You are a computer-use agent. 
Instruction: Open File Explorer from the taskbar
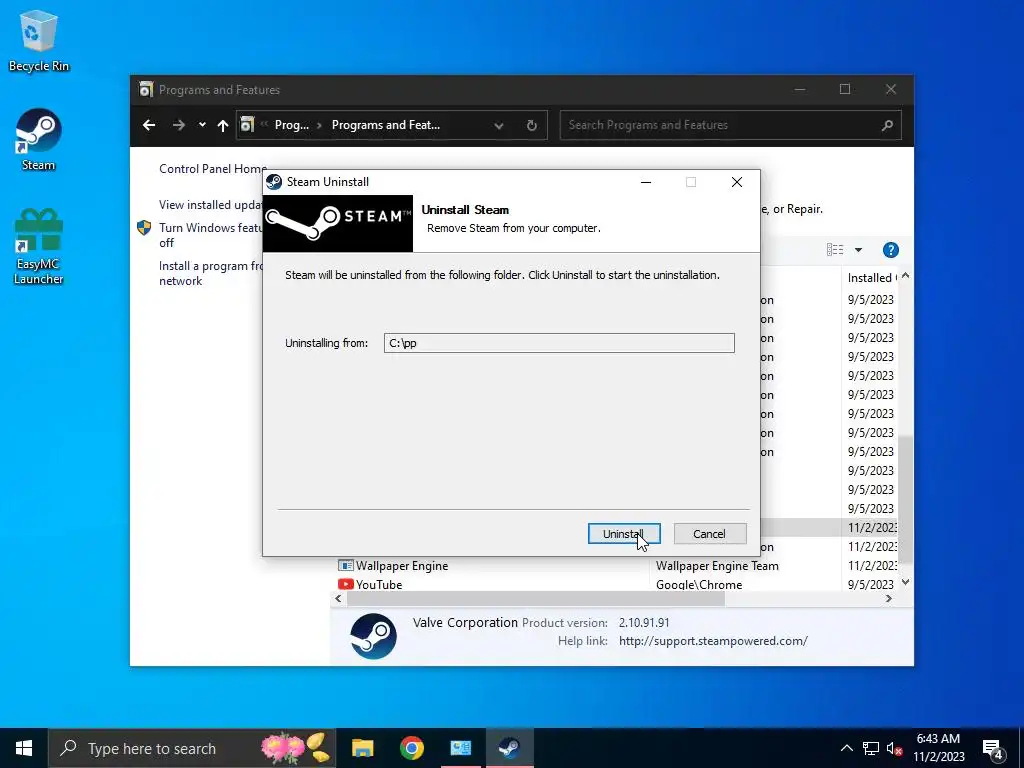tap(362, 748)
